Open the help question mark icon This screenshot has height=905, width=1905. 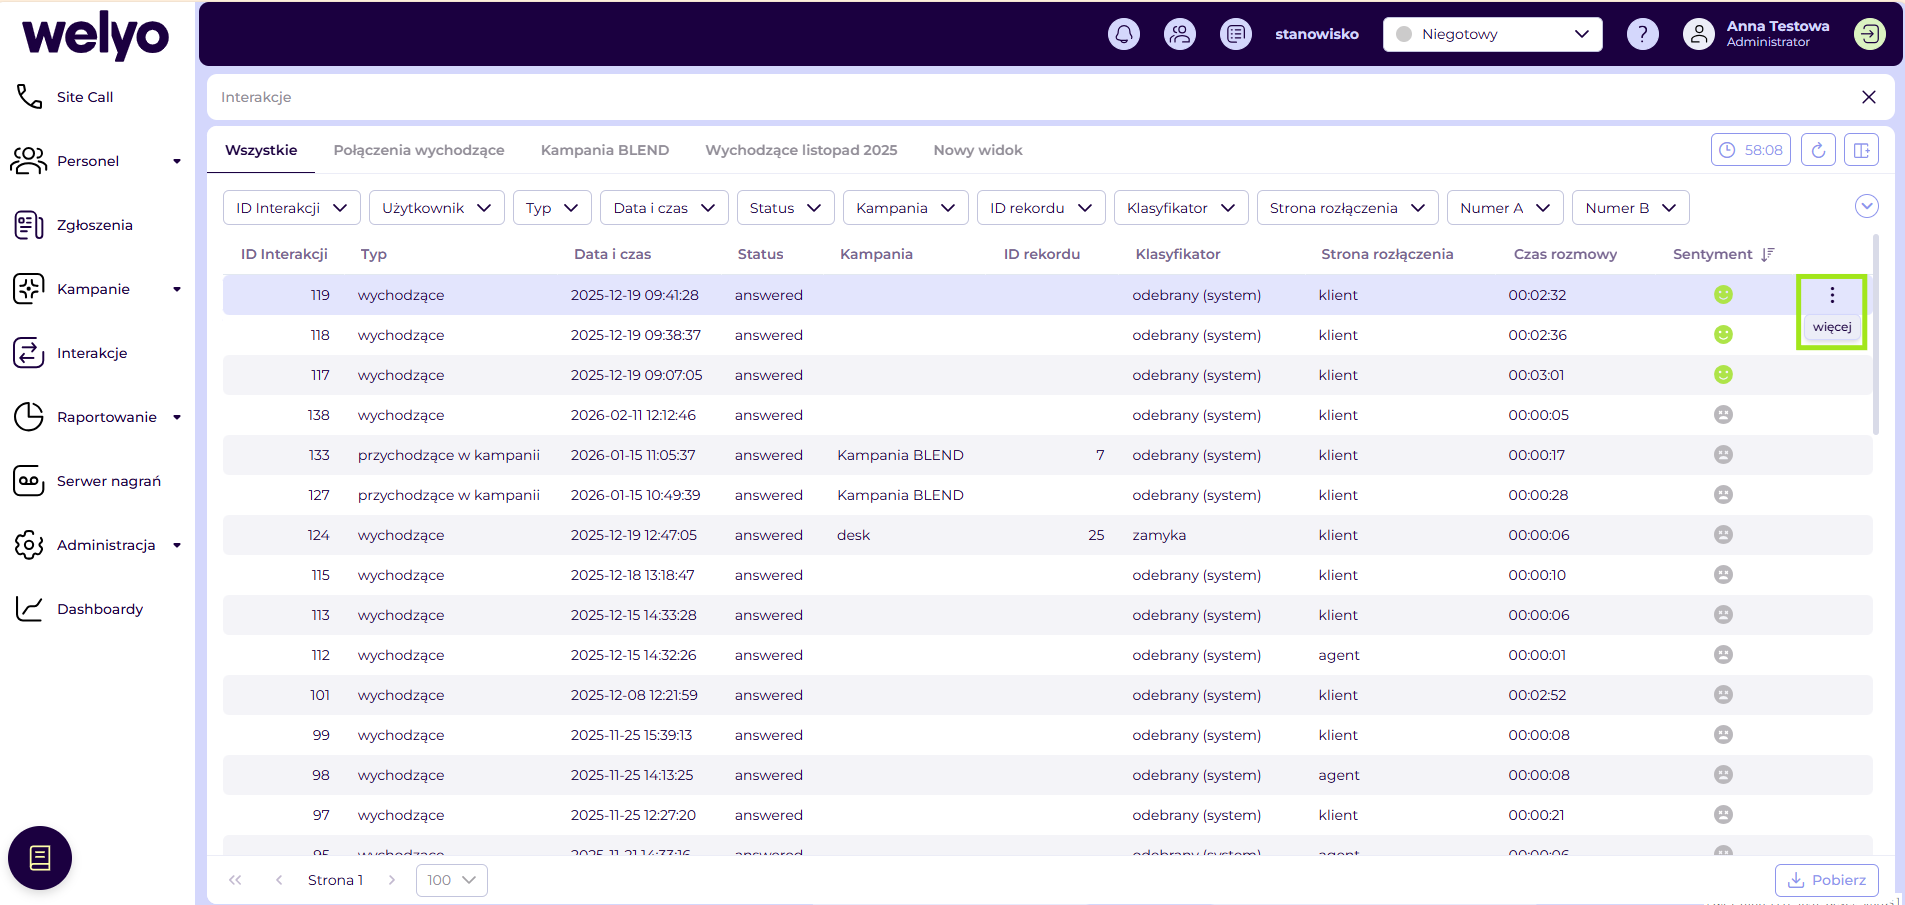coord(1642,34)
